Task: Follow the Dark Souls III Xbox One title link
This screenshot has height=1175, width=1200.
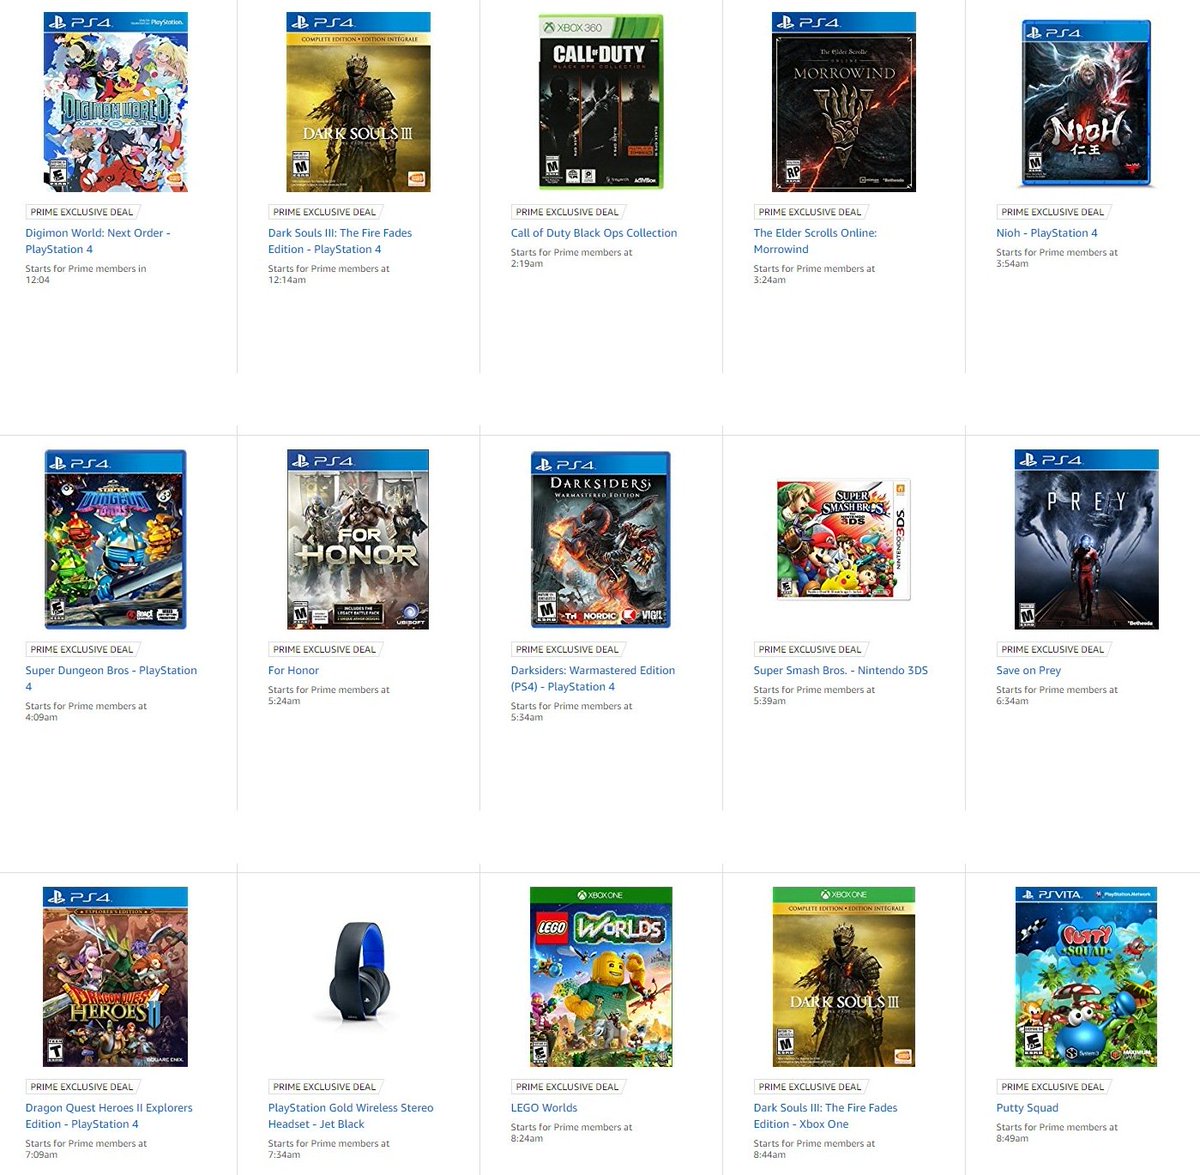Action: tap(825, 1115)
